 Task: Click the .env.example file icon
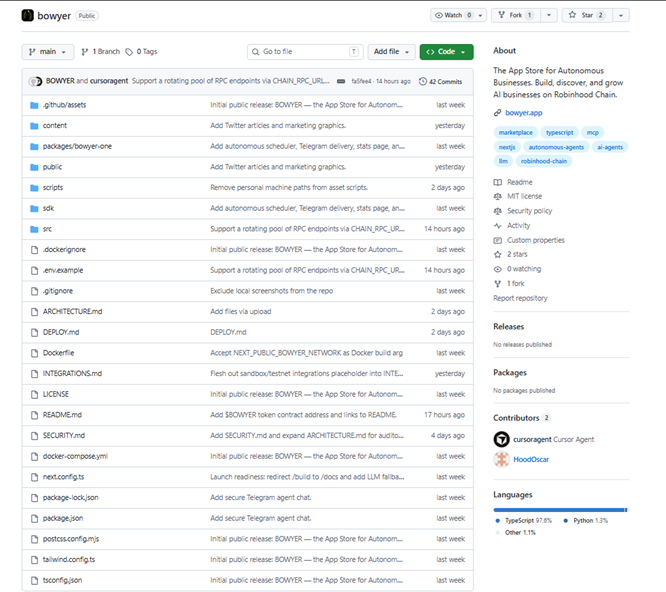pos(34,271)
